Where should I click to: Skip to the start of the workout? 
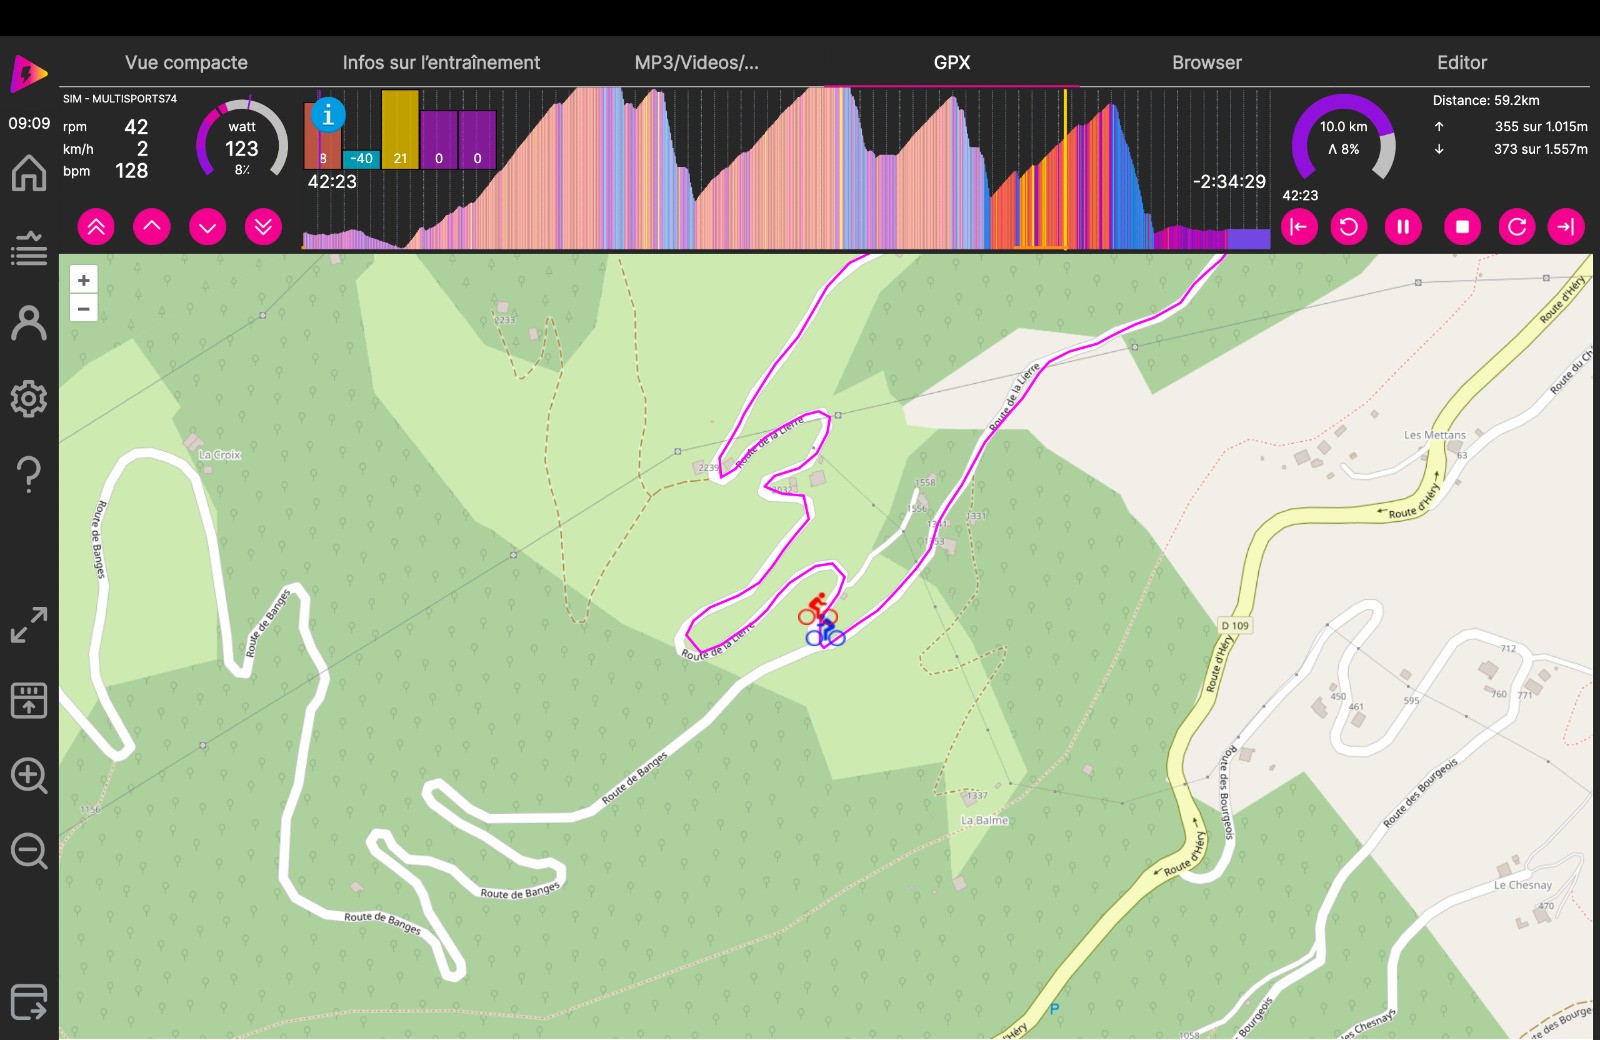(x=1299, y=227)
